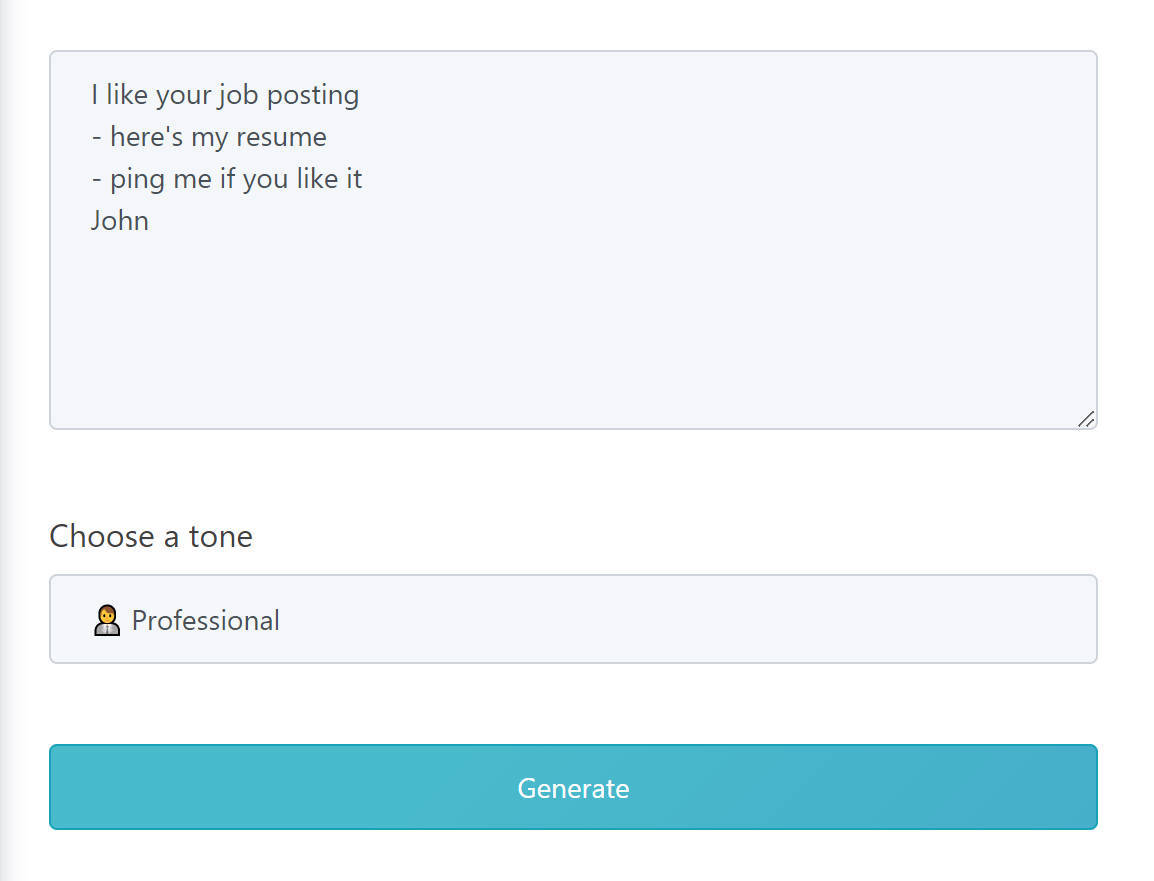Click the page background beside the form
Screen dimensions: 1154x881
pos(10,440)
